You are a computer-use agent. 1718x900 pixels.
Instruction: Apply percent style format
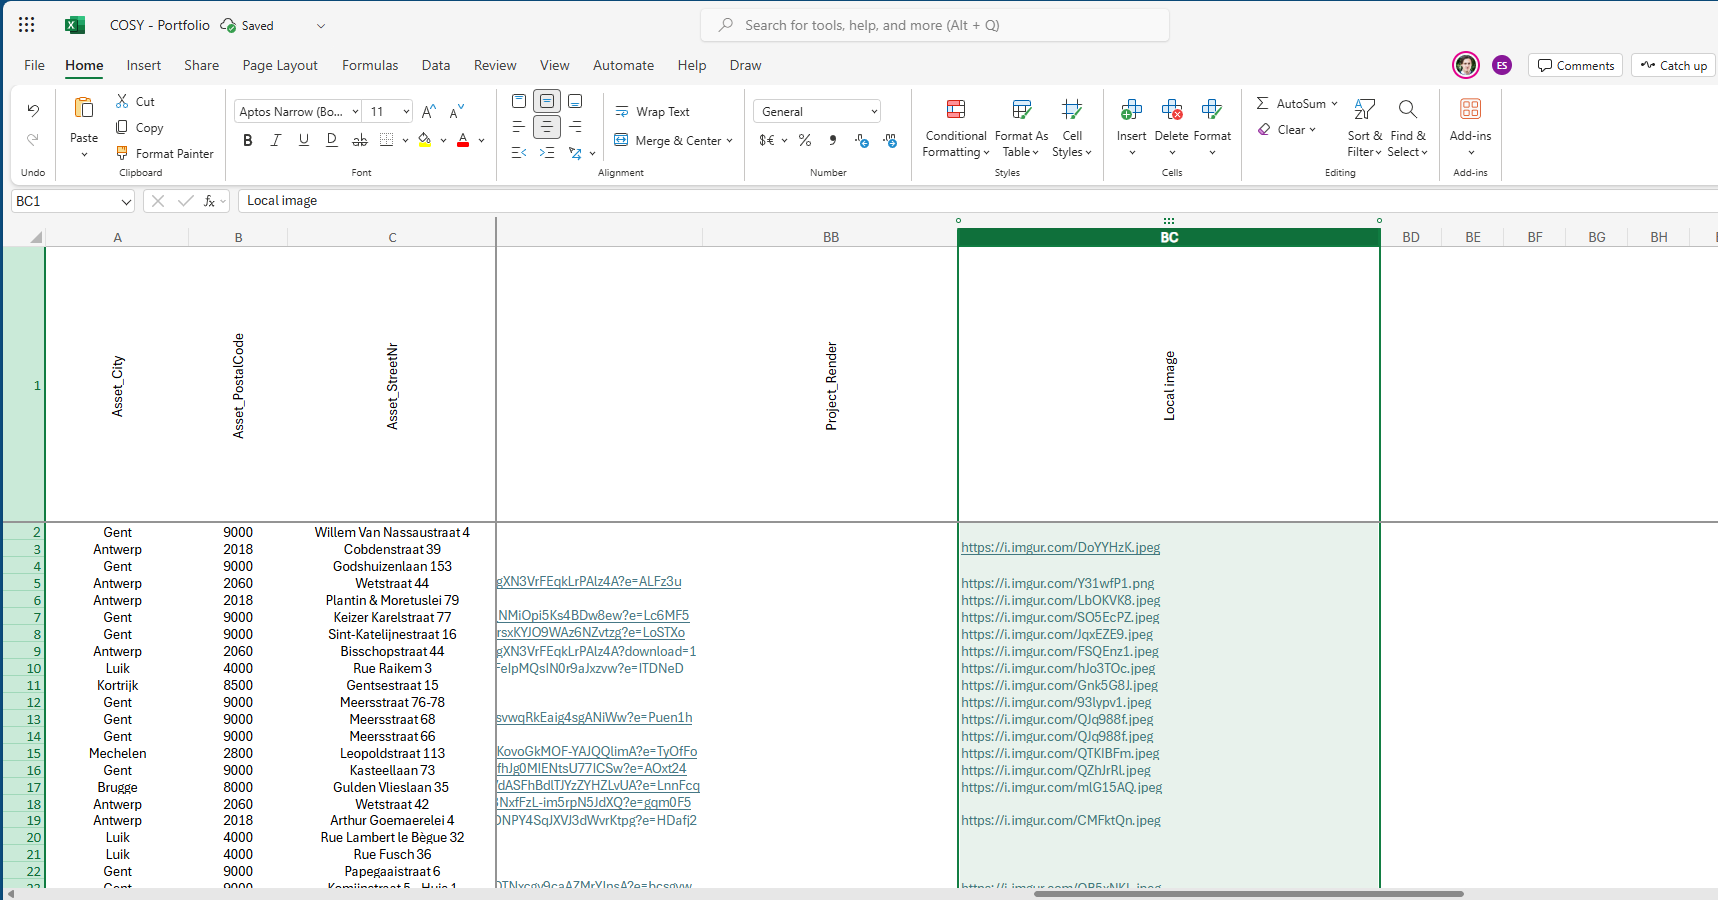[x=805, y=140]
